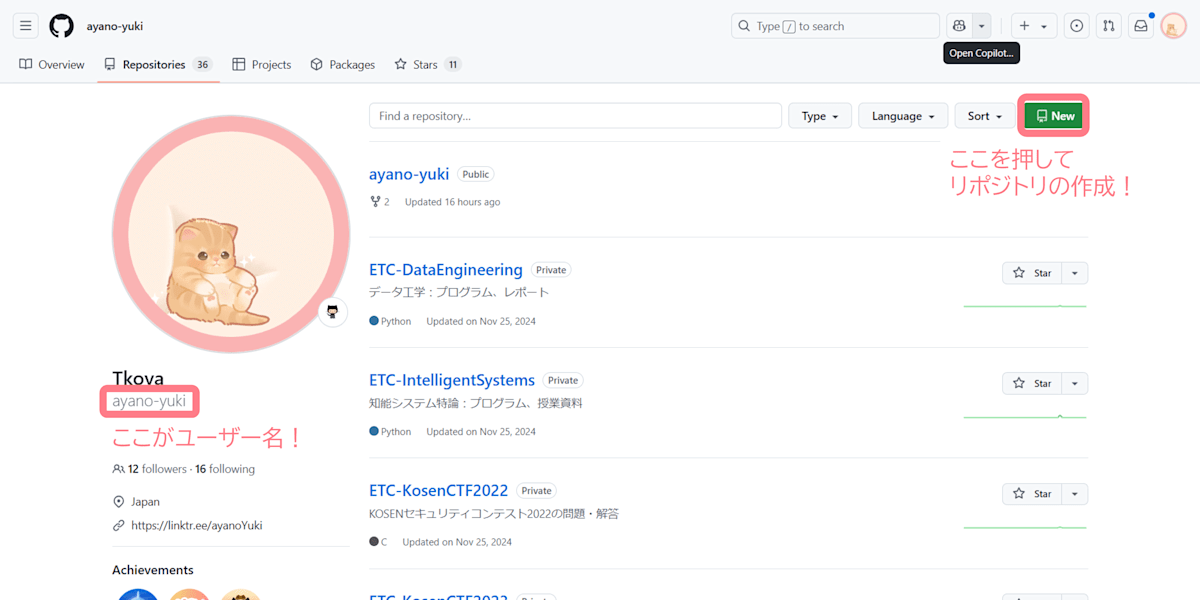Click the ayano-yuki name in the header
Screen dimensions: 1200x600
115,26
